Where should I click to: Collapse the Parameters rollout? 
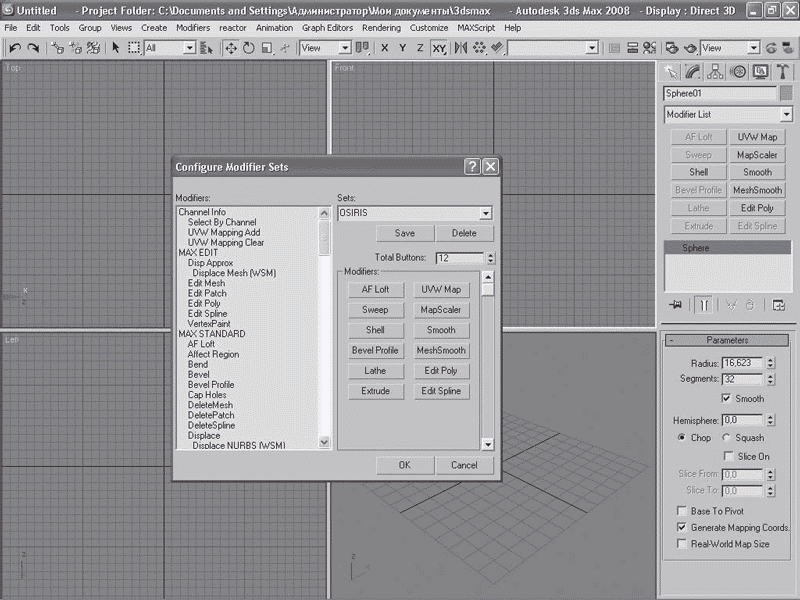click(x=727, y=340)
